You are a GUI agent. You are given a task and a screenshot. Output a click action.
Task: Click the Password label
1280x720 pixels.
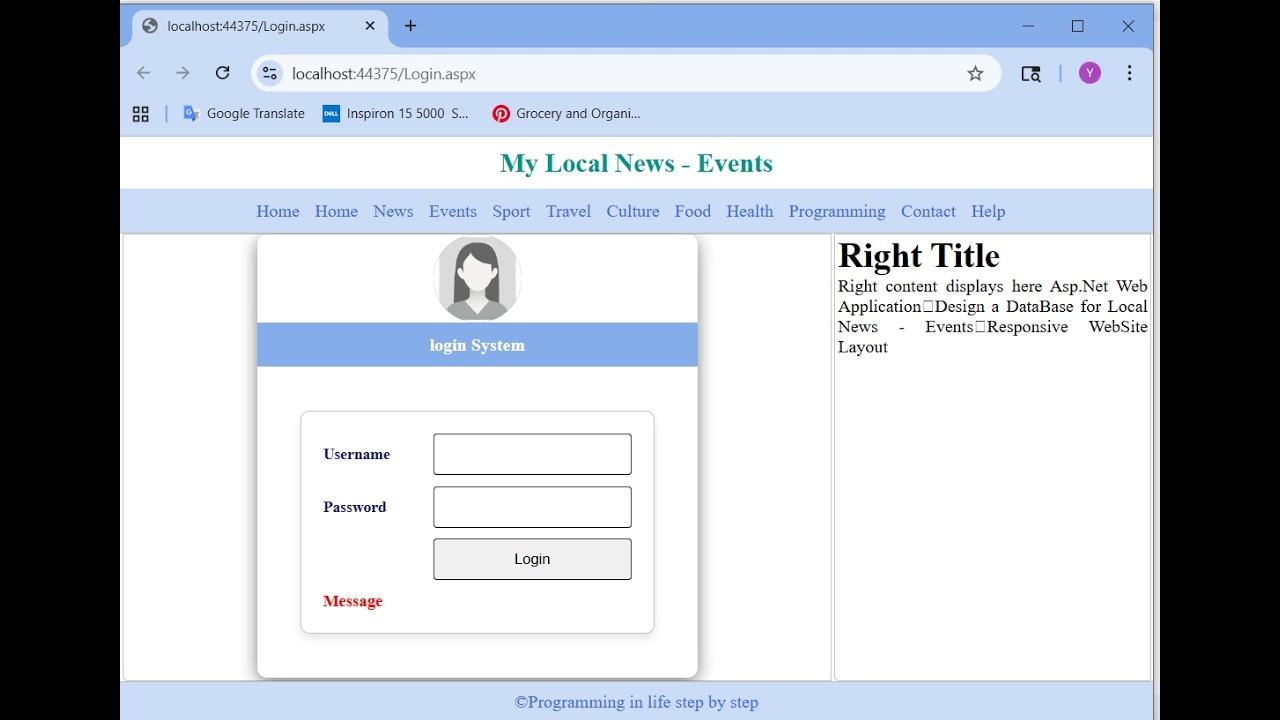pyautogui.click(x=355, y=507)
